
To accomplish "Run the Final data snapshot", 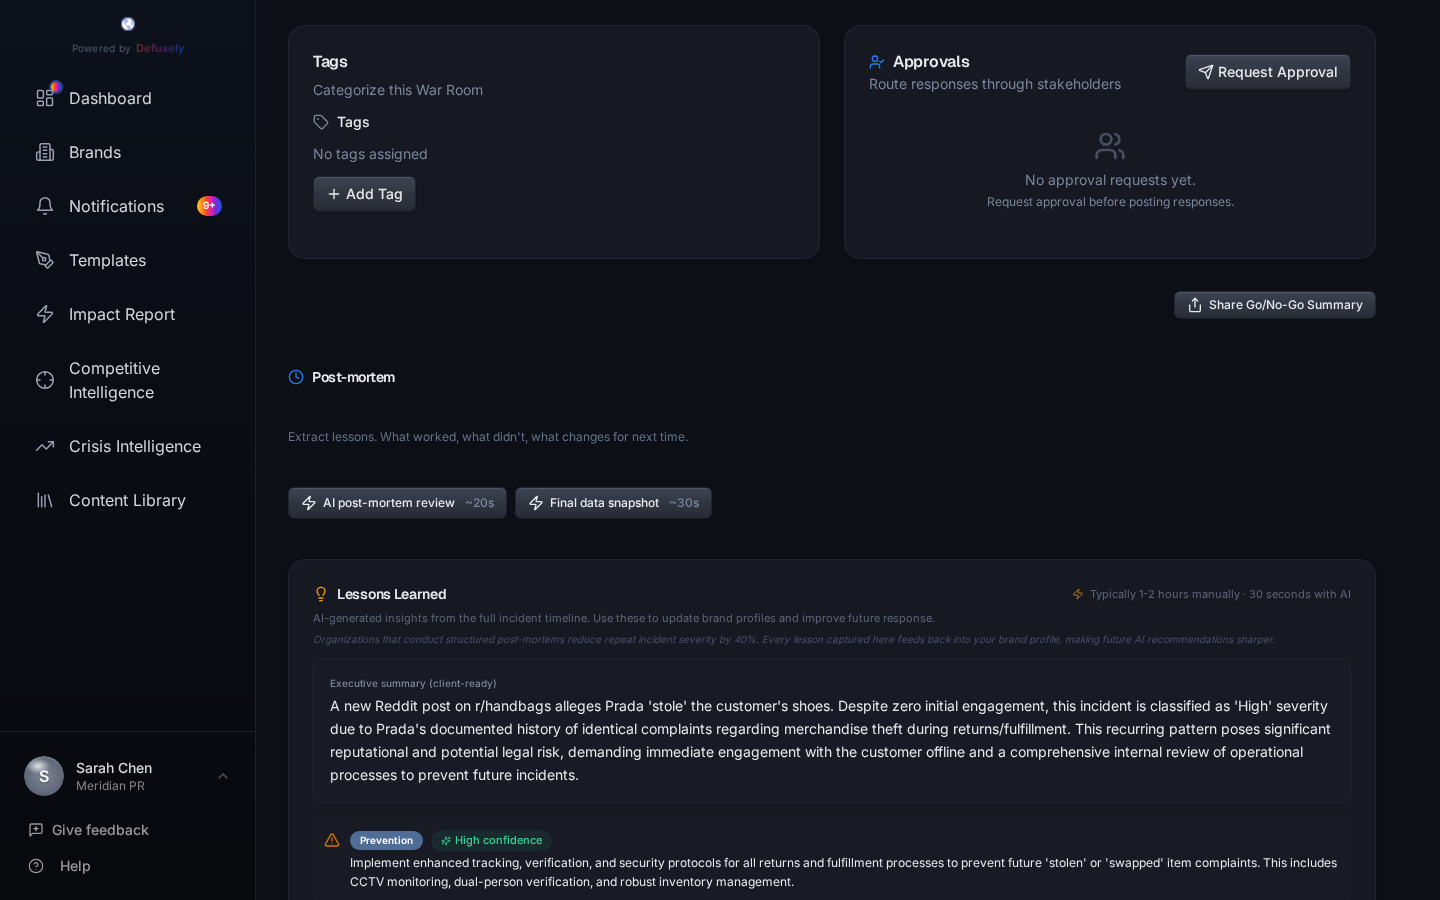I will (x=613, y=503).
